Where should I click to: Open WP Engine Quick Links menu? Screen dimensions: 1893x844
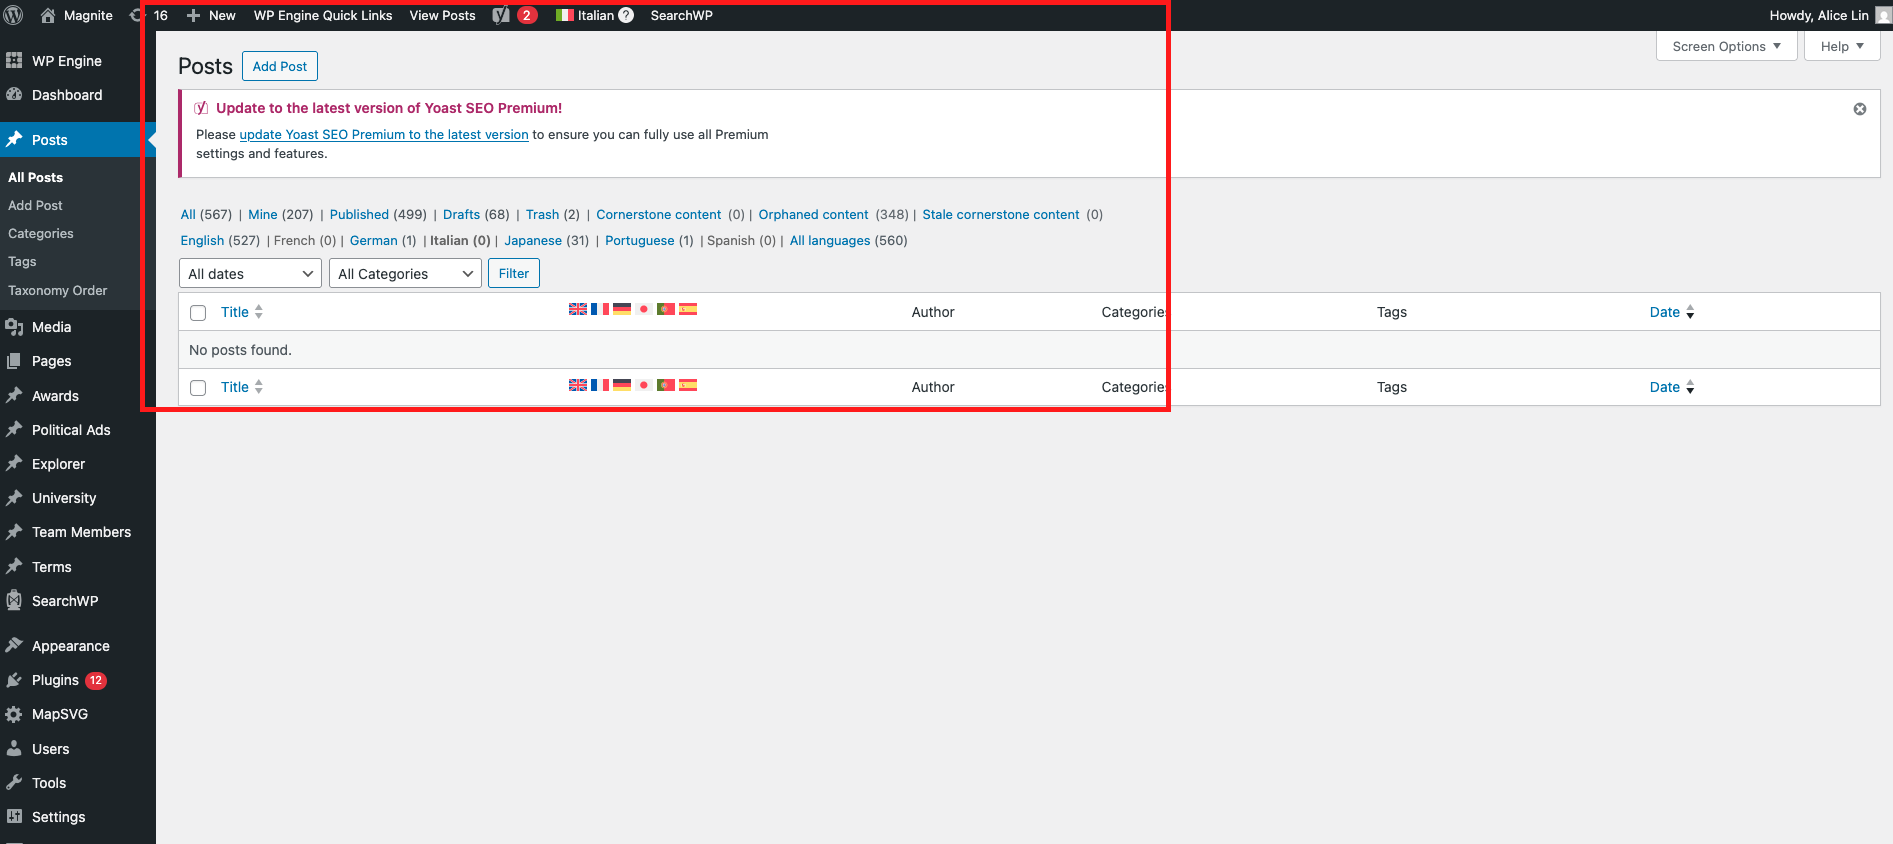click(323, 15)
